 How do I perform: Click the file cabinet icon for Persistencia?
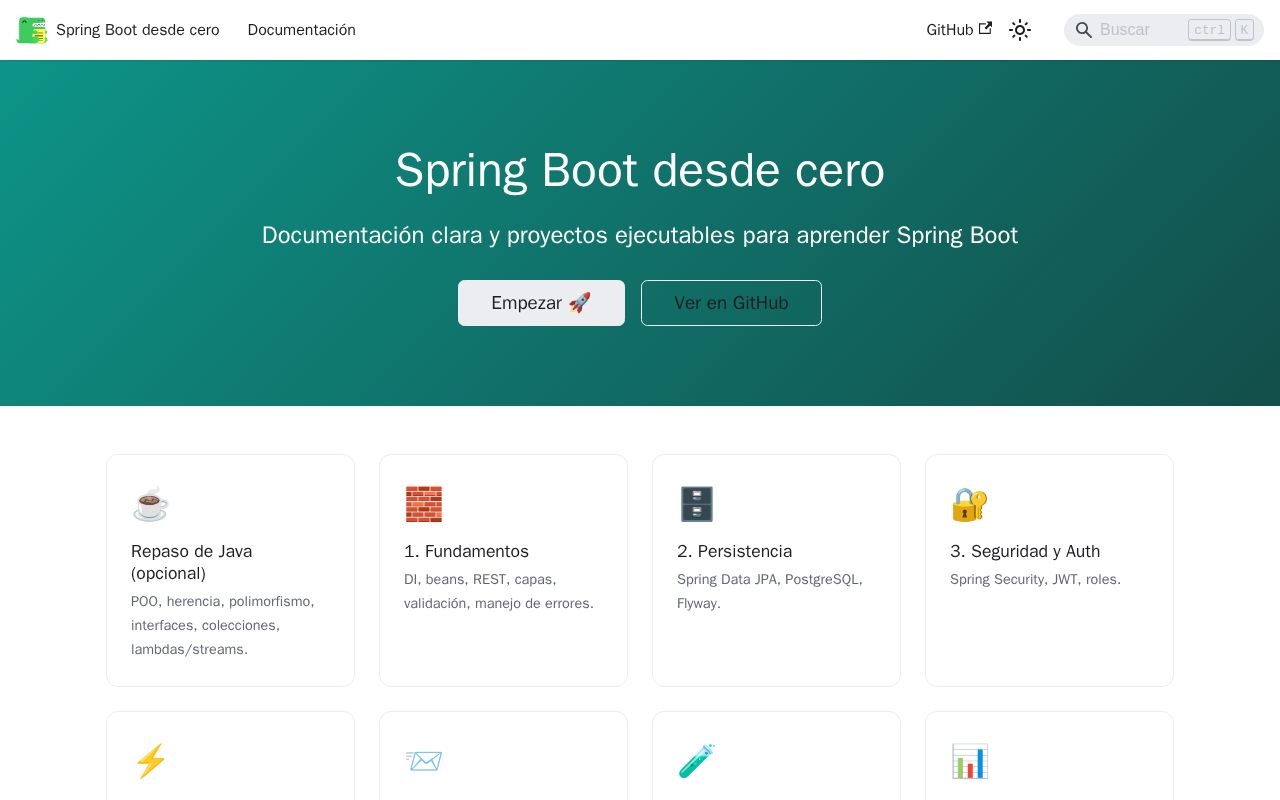[696, 504]
